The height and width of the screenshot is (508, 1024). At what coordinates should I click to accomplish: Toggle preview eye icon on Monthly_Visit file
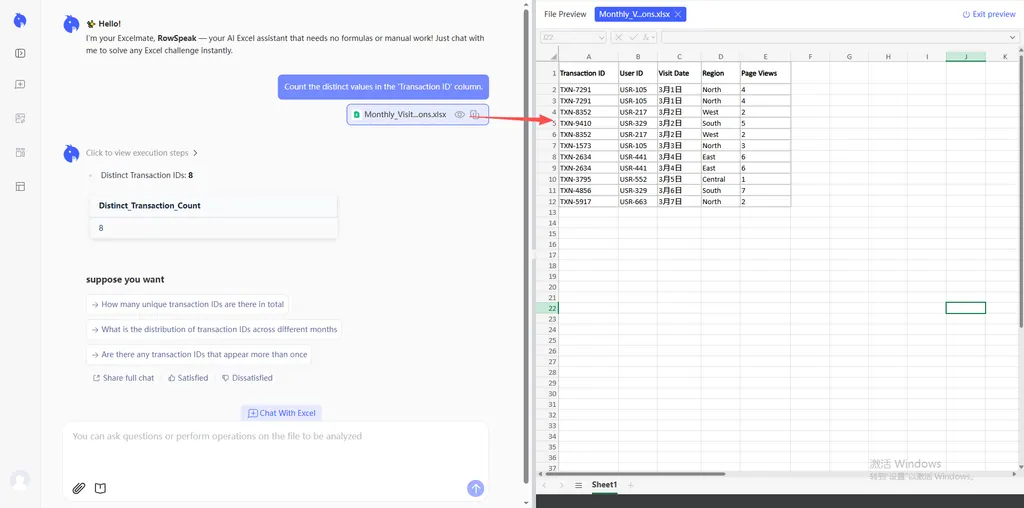pyautogui.click(x=460, y=115)
